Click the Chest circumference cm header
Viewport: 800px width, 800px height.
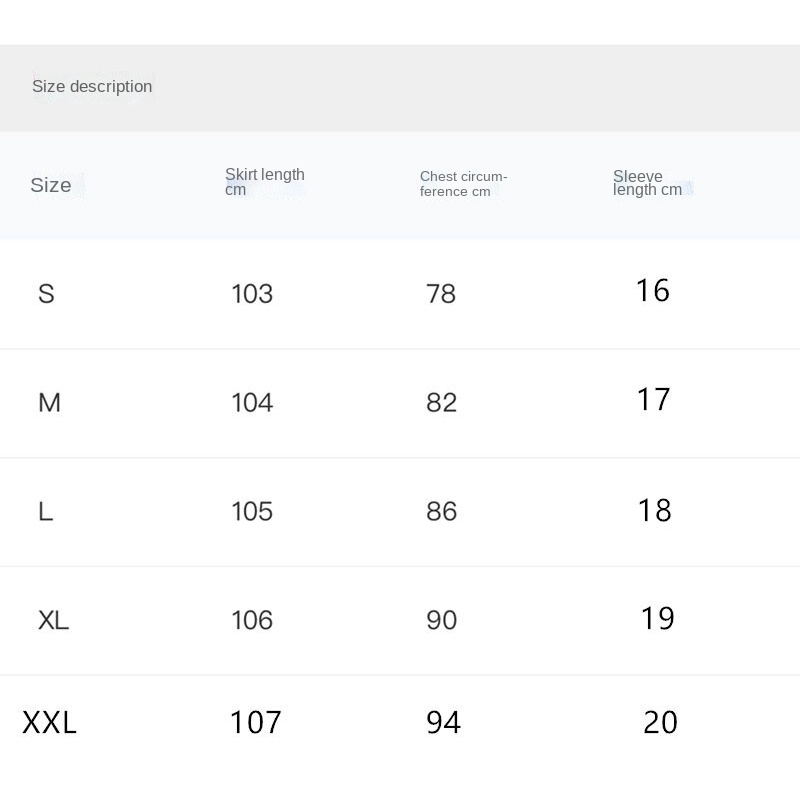tap(463, 184)
